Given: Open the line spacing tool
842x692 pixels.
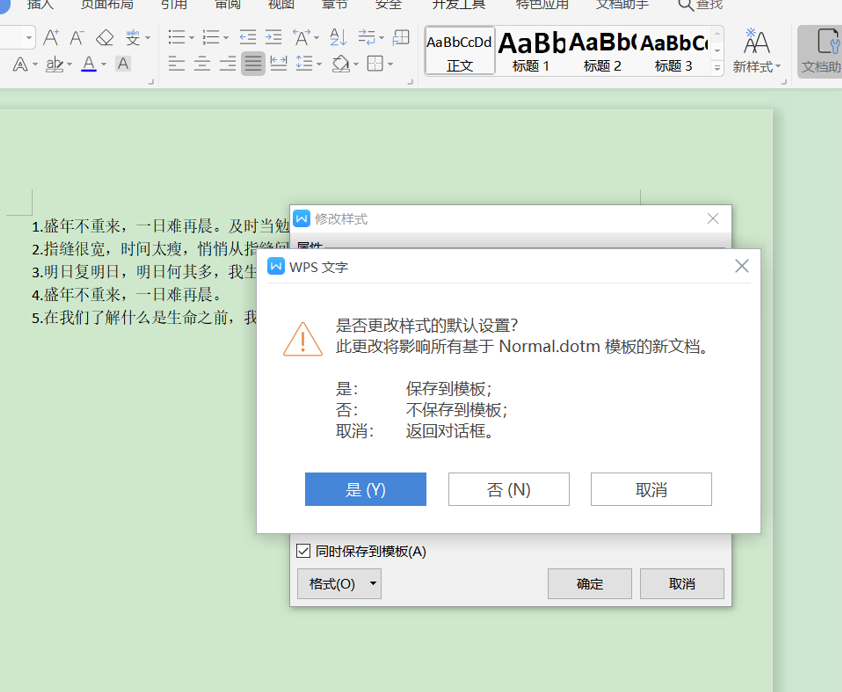Looking at the screenshot, I should (x=304, y=64).
